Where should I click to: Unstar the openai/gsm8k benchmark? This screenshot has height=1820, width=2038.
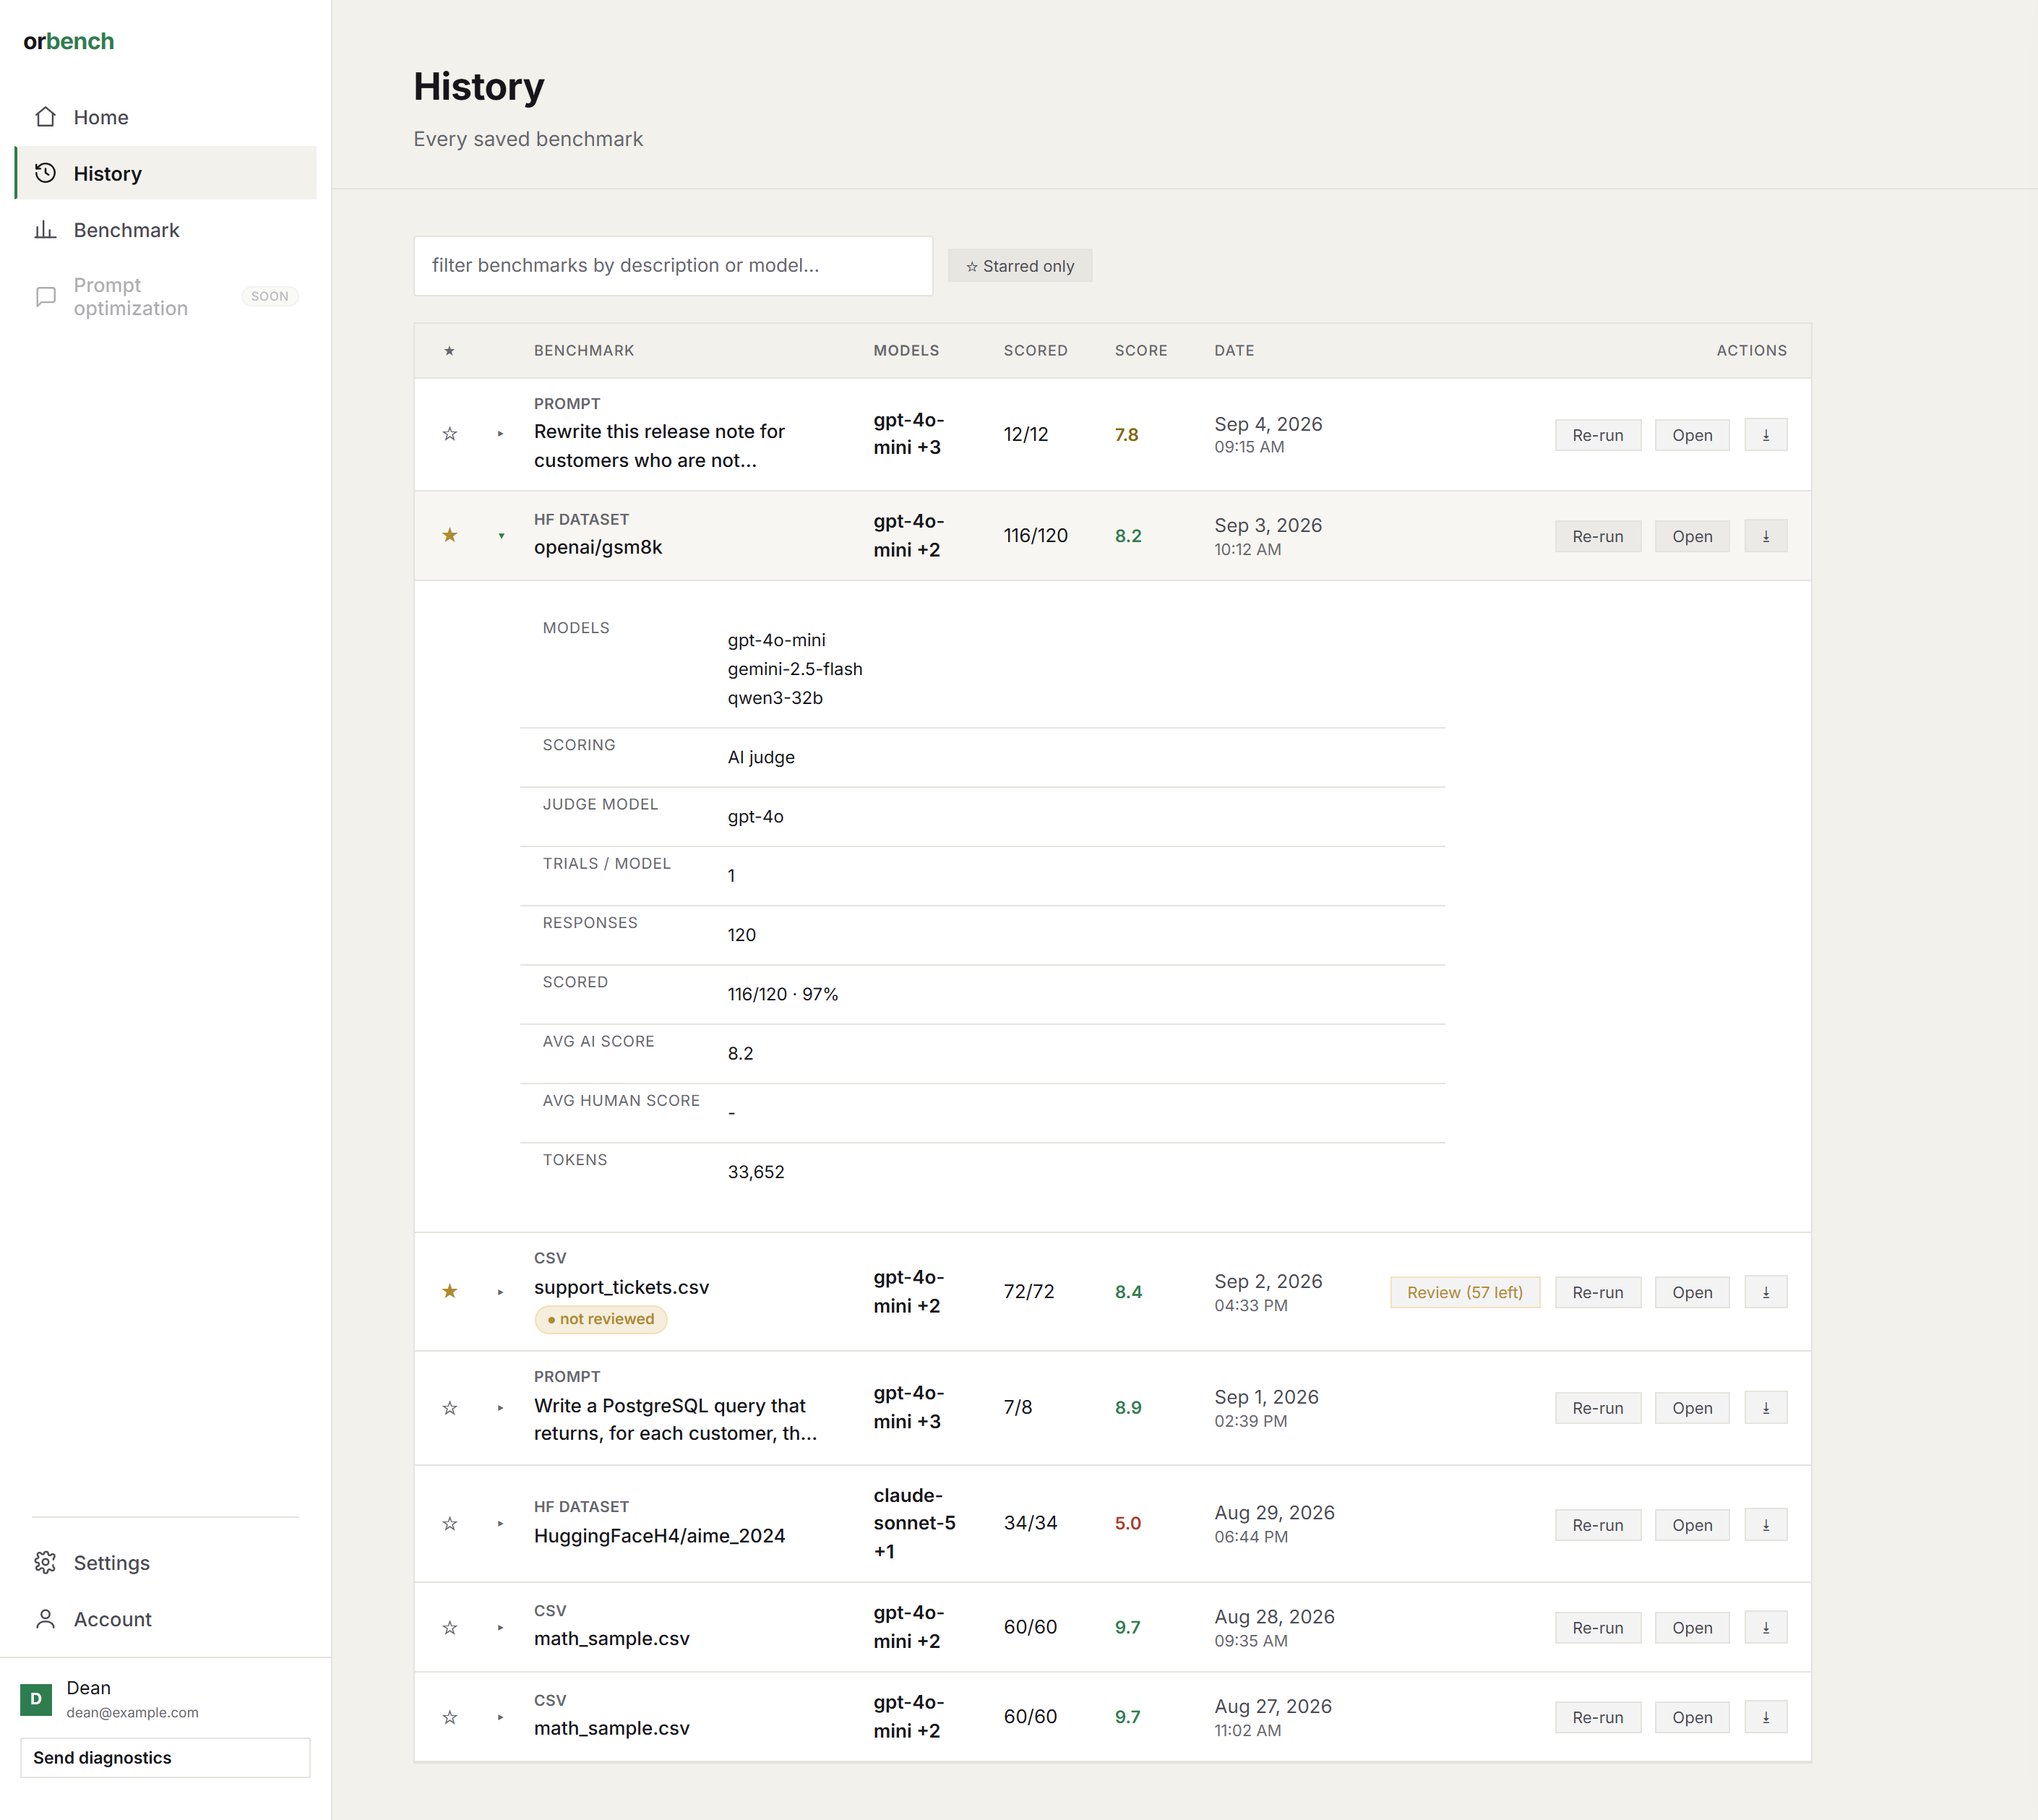tap(450, 535)
